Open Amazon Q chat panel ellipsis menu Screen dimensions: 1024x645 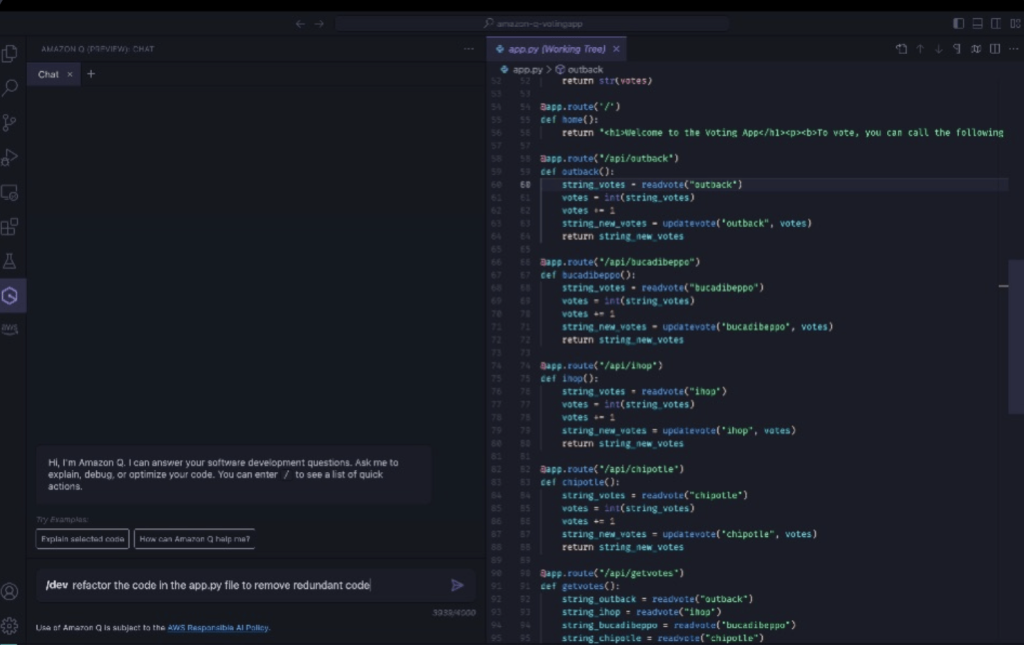point(469,49)
